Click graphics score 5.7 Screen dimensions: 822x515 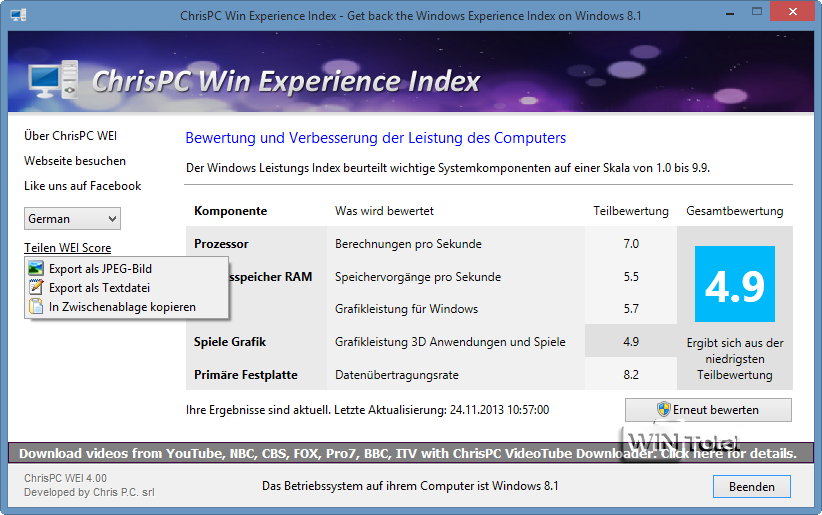pos(631,309)
